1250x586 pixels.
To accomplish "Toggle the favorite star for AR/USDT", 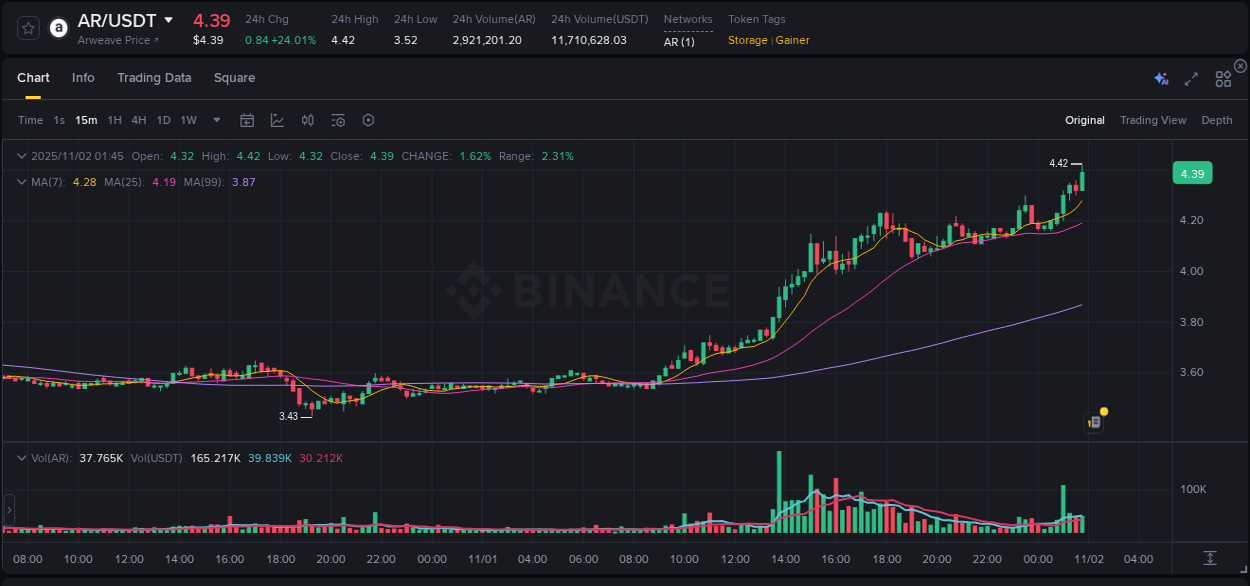I will (x=27, y=27).
